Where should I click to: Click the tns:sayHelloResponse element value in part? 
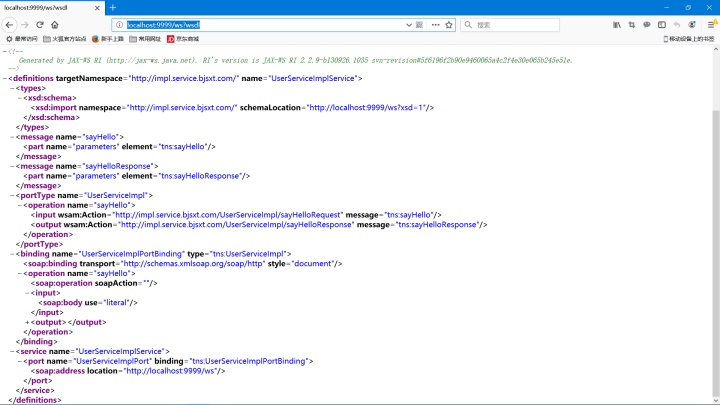(200, 176)
